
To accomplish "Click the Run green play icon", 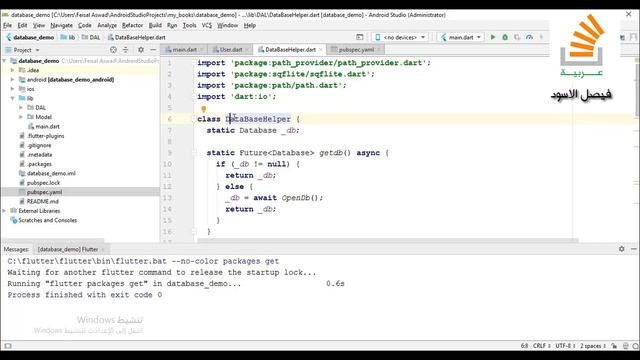I will [x=493, y=37].
